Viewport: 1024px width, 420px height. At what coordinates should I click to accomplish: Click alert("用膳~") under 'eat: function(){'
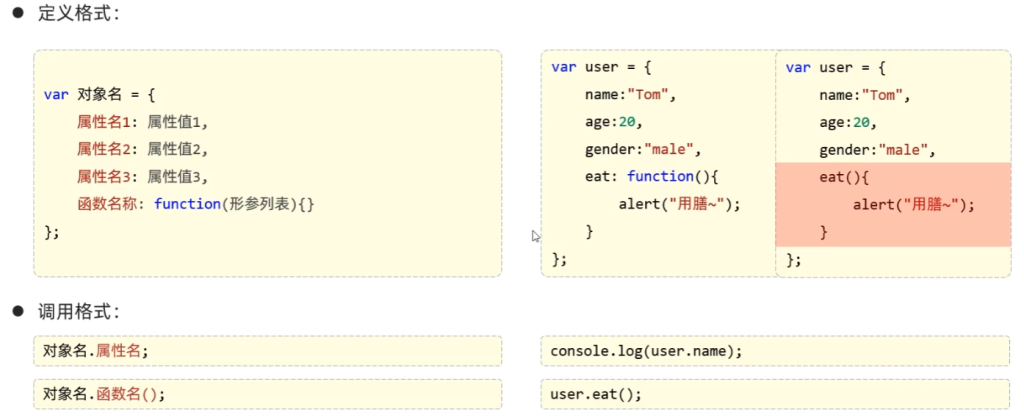click(x=679, y=205)
